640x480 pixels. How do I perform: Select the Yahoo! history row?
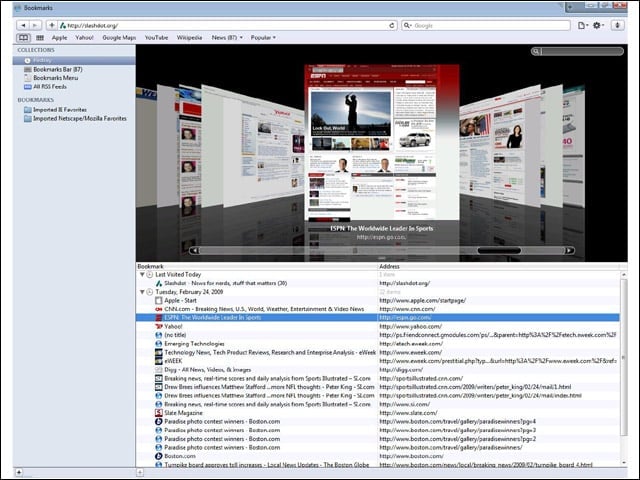click(378, 327)
